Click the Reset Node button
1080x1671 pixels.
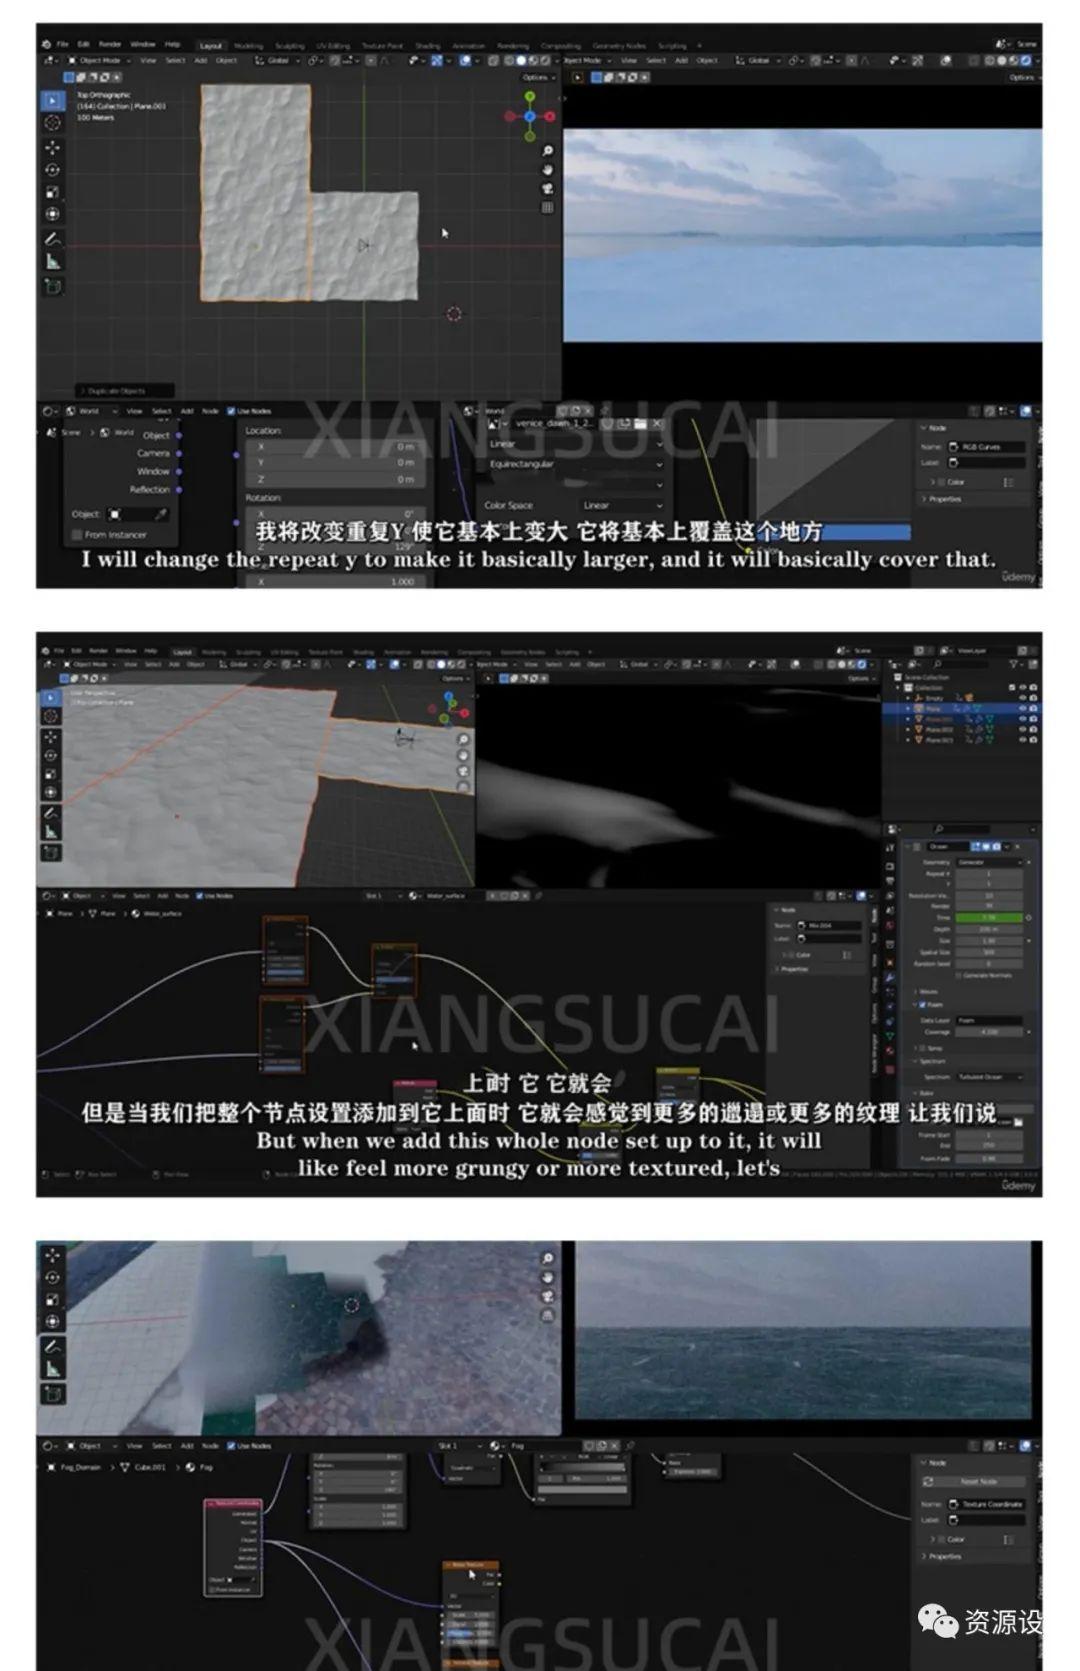pos(977,1482)
